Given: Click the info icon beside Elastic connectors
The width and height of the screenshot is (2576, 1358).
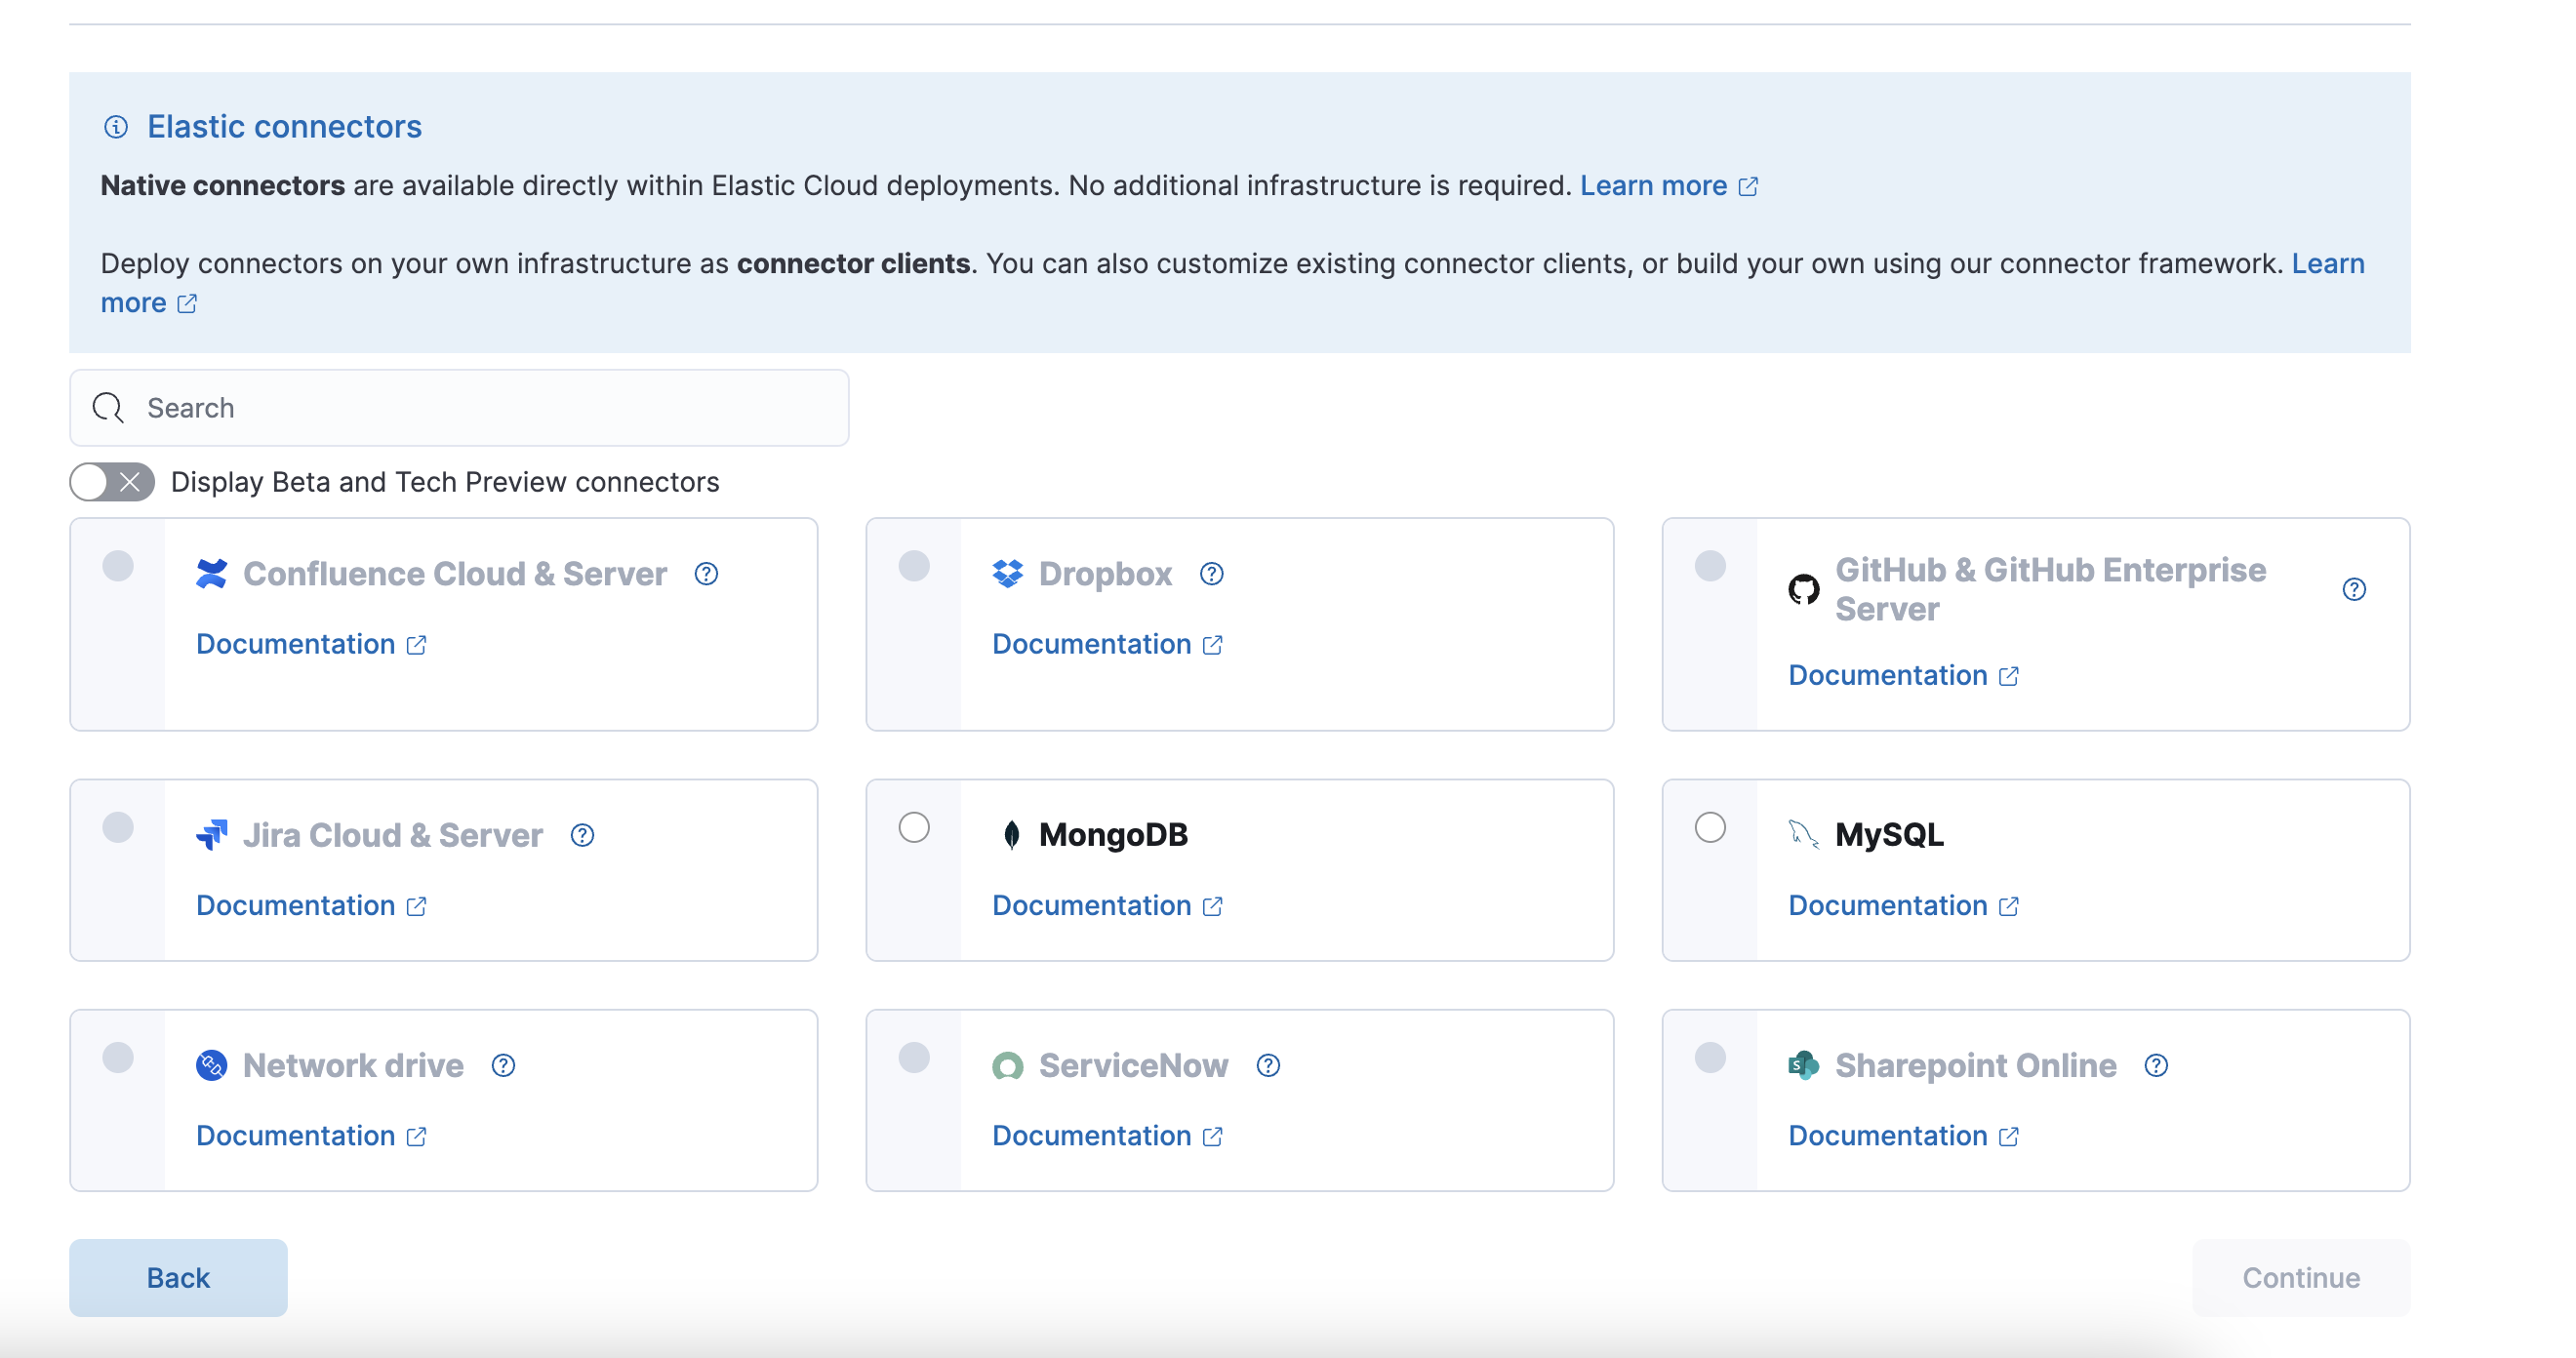Looking at the screenshot, I should 116,127.
